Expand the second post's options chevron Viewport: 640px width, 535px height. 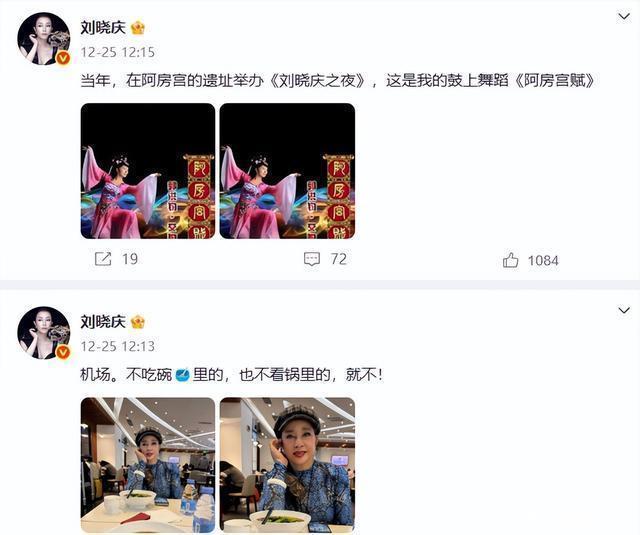tap(624, 311)
